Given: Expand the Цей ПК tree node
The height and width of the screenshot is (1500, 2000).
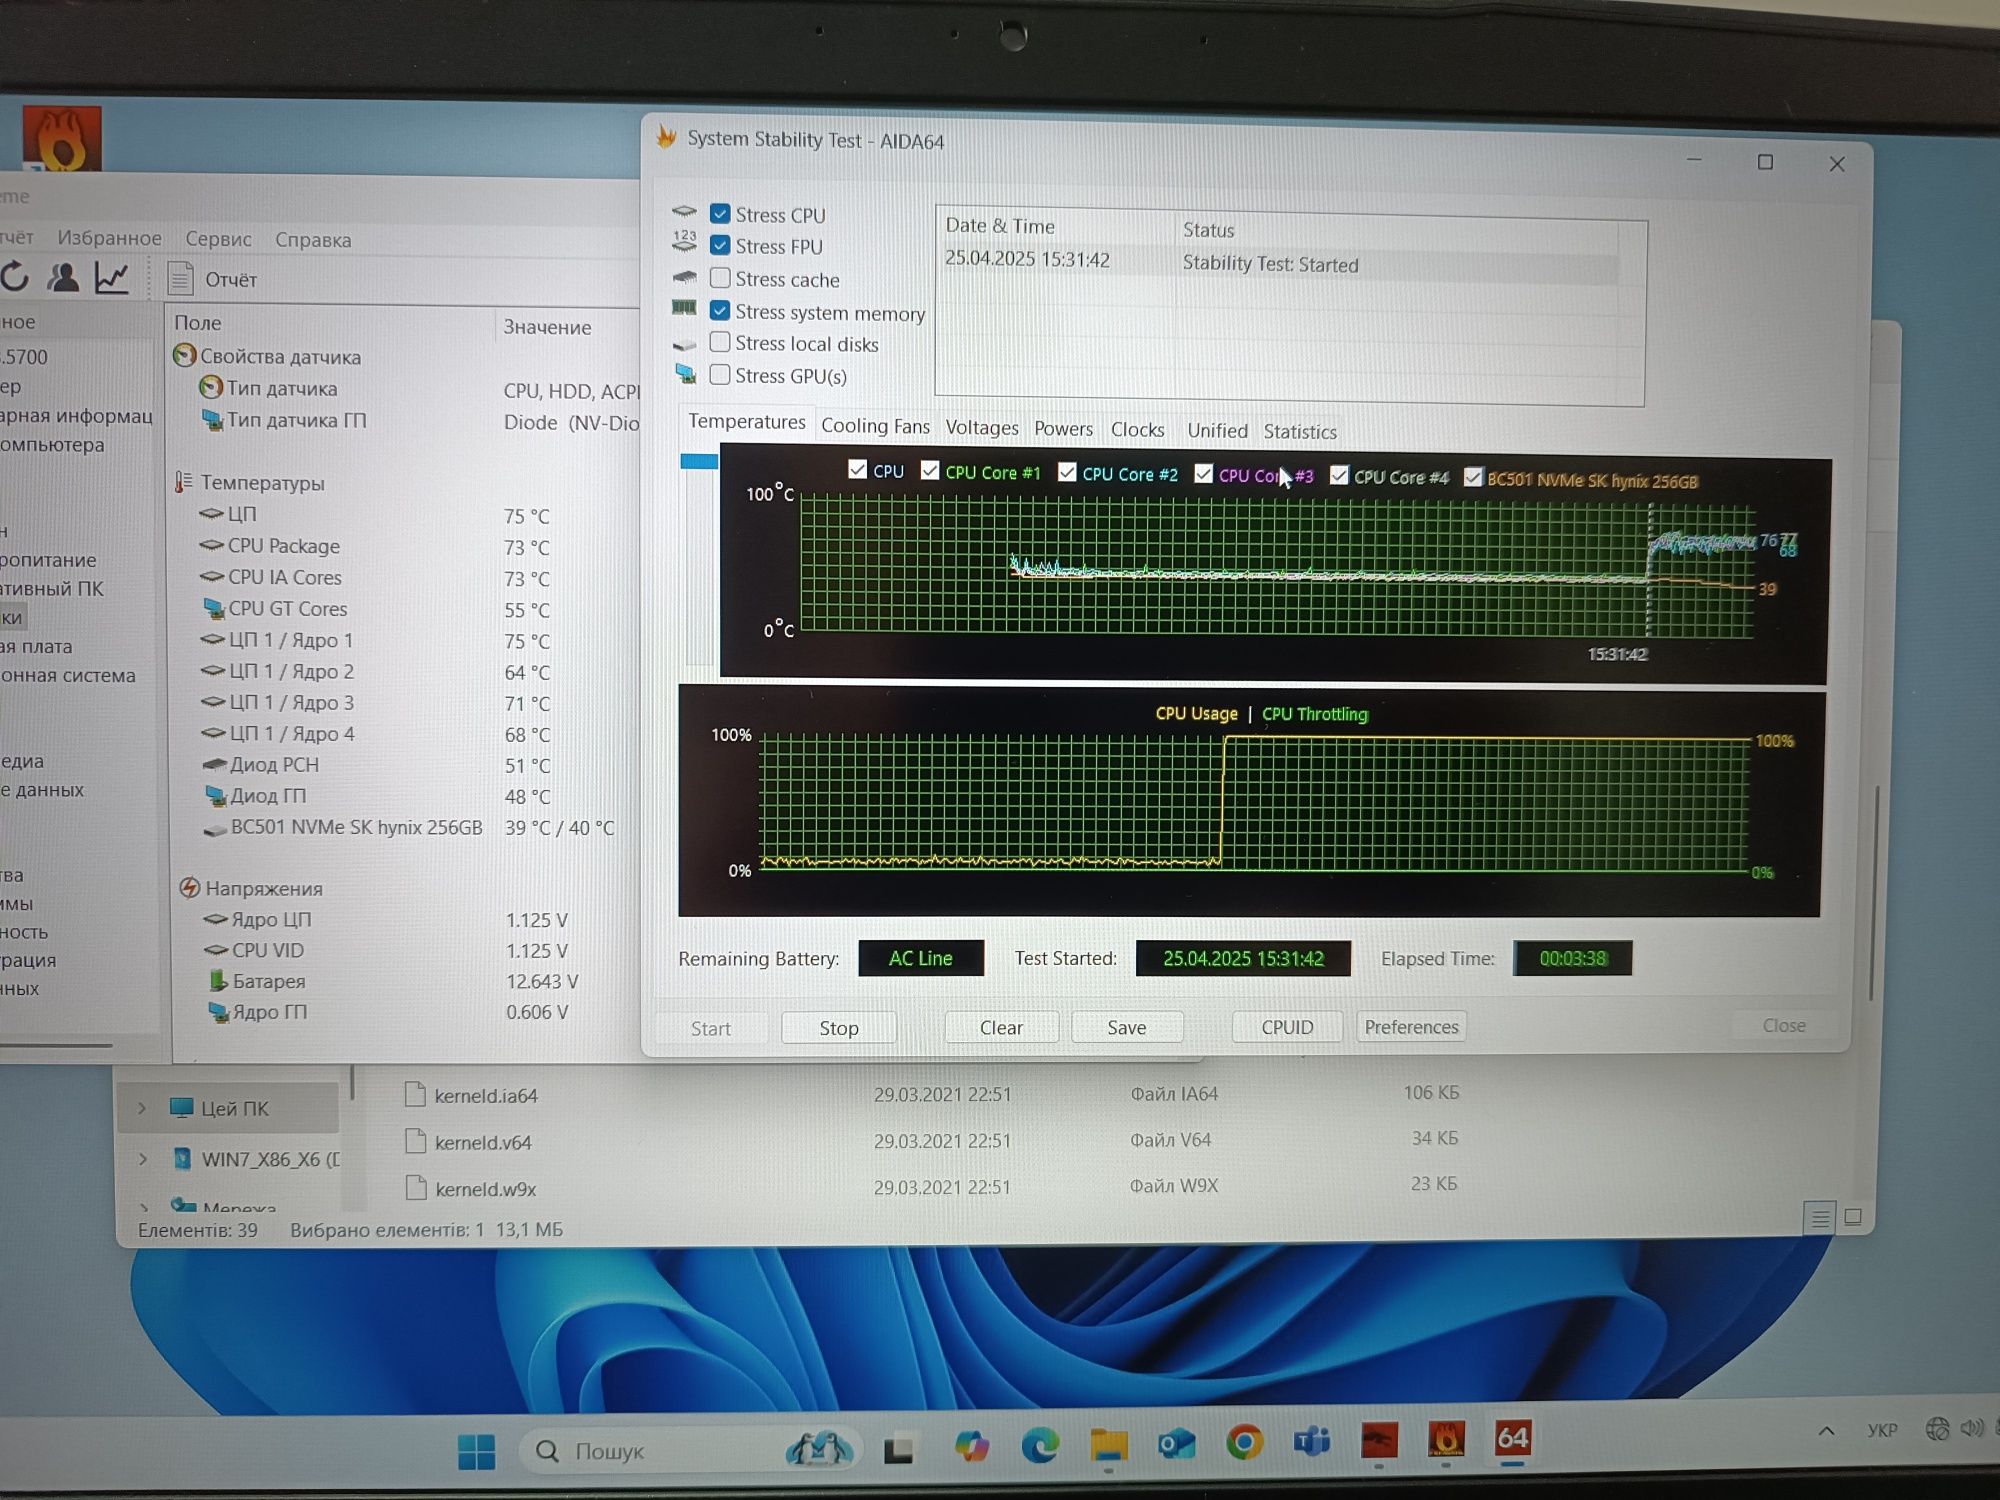Looking at the screenshot, I should click(x=142, y=1108).
